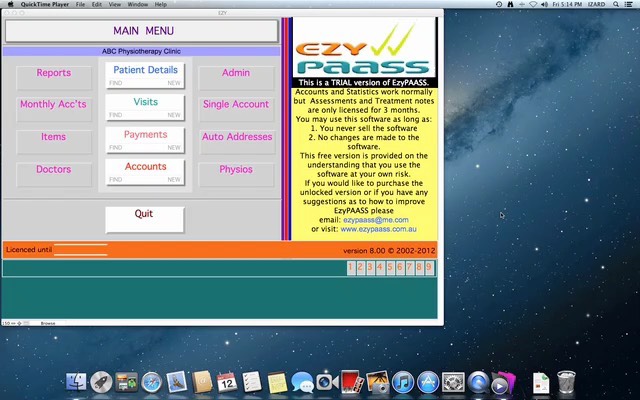Click the Patient Details button
The height and width of the screenshot is (400, 640).
click(x=145, y=70)
